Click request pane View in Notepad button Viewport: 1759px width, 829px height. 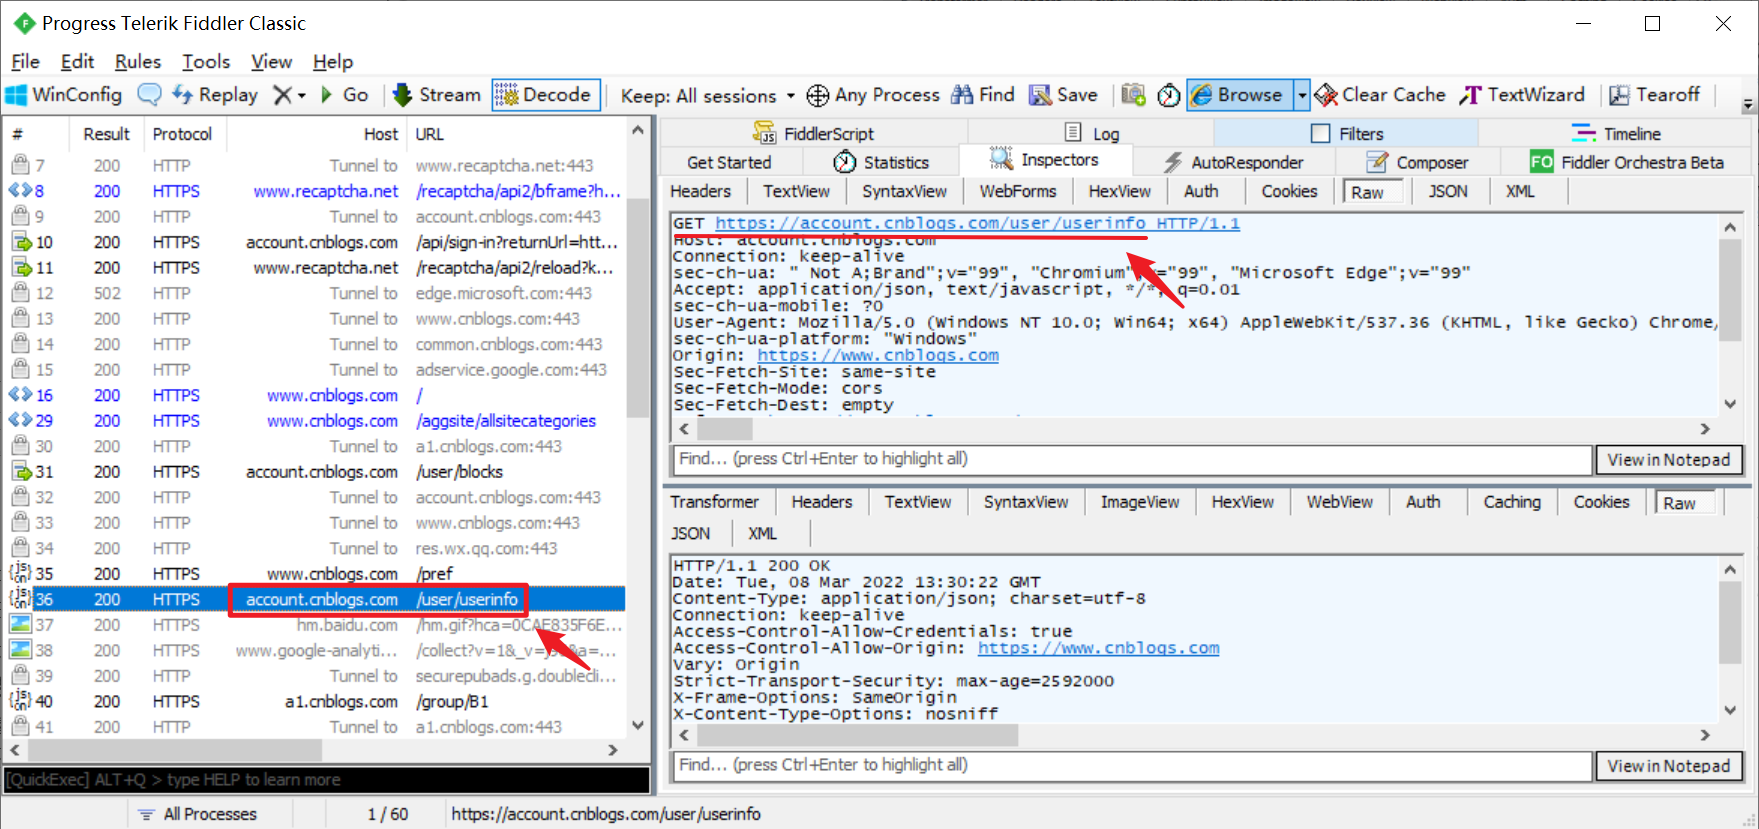click(1669, 459)
